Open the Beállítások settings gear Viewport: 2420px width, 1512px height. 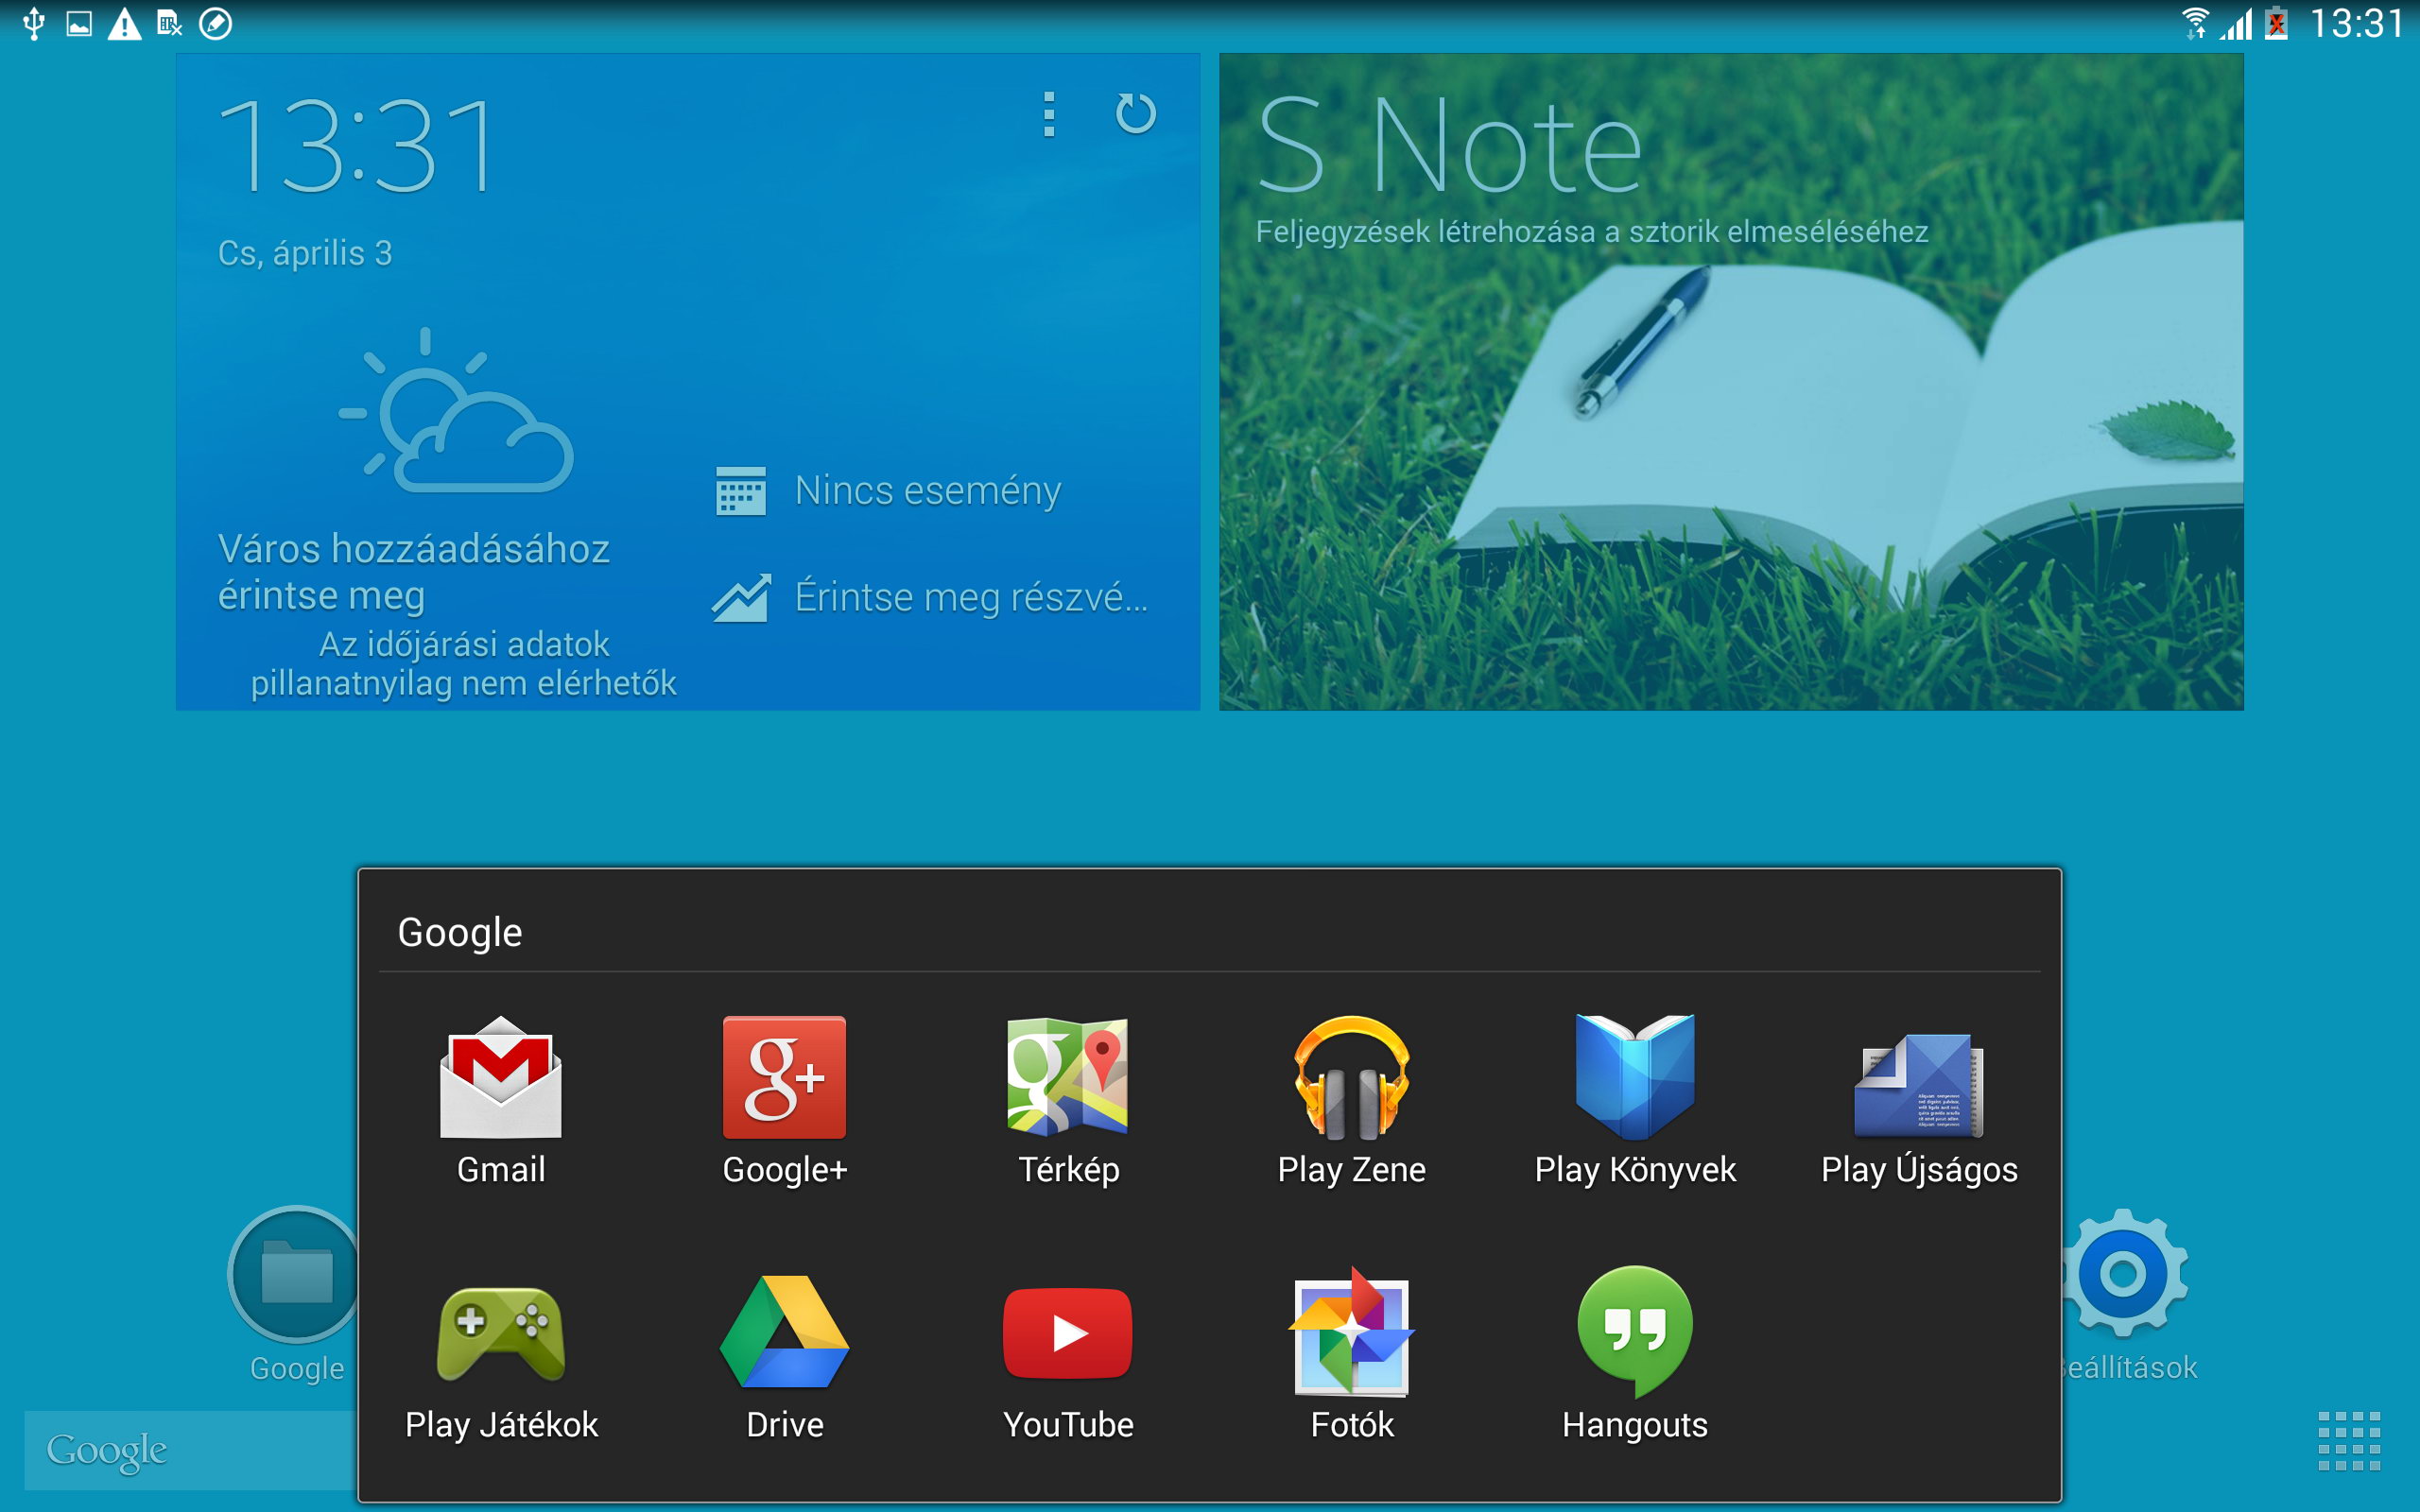tap(2124, 1274)
